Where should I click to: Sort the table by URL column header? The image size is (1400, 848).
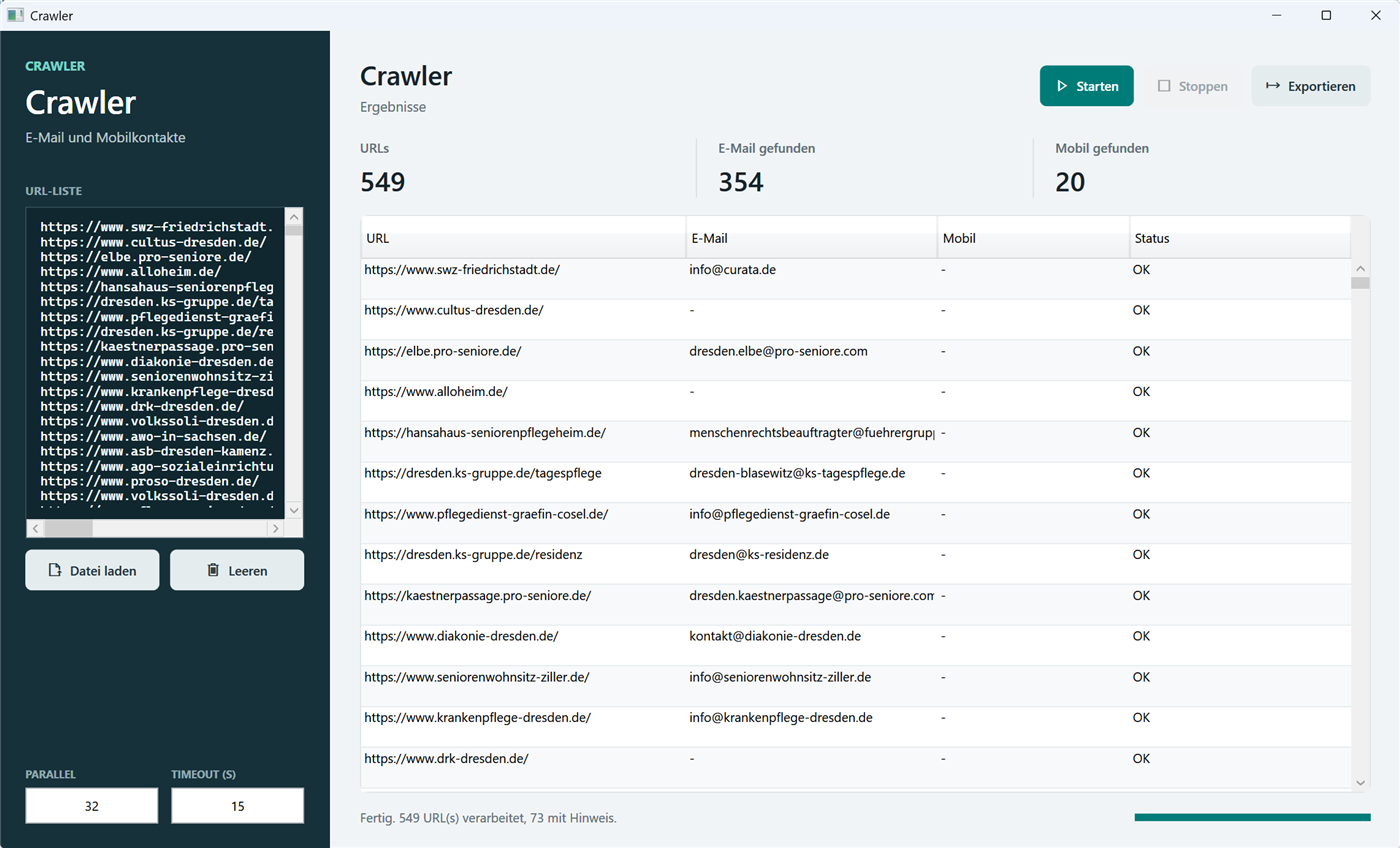pos(523,238)
